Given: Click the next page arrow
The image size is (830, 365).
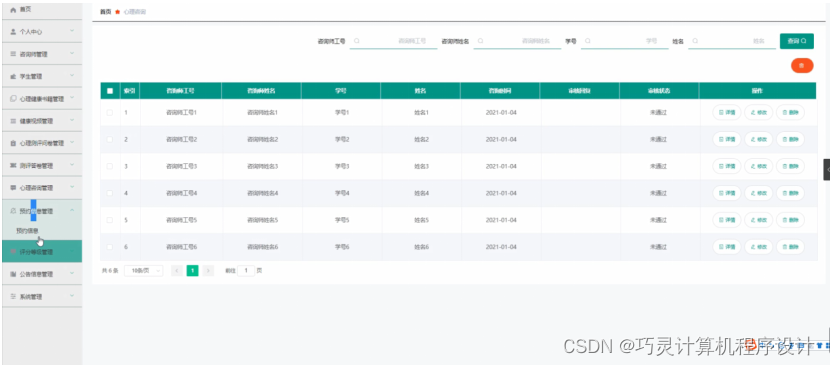Looking at the screenshot, I should pyautogui.click(x=209, y=271).
